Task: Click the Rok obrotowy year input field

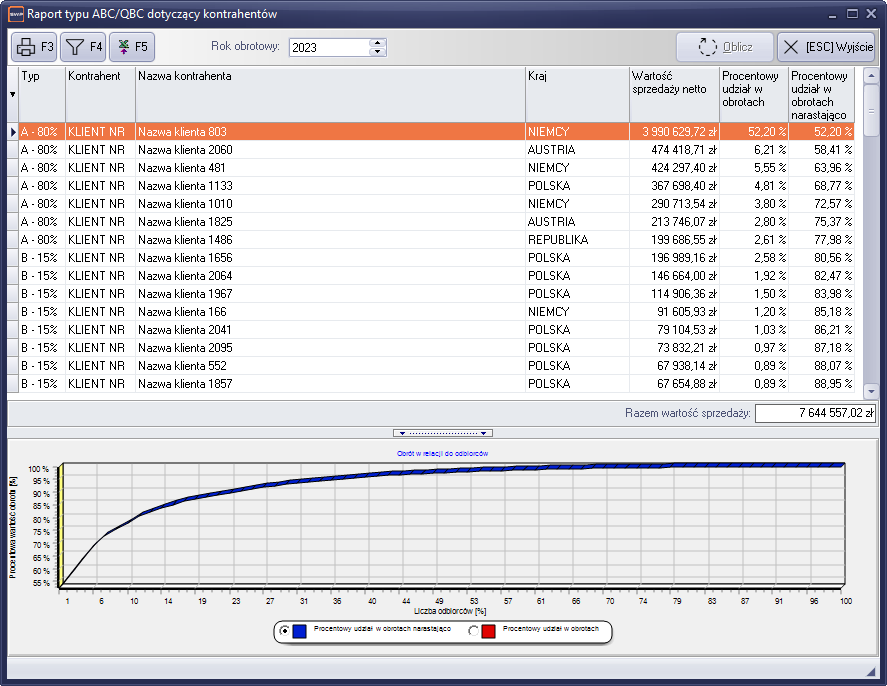Action: [x=328, y=47]
